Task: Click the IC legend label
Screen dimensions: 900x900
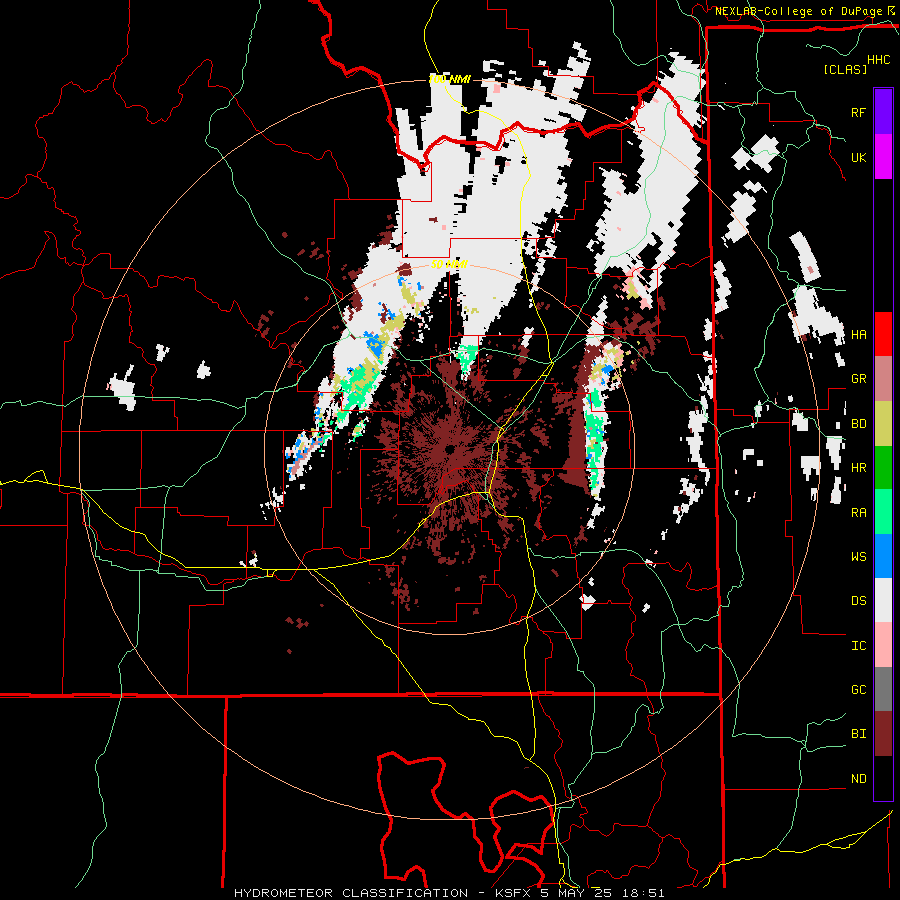Action: point(858,646)
